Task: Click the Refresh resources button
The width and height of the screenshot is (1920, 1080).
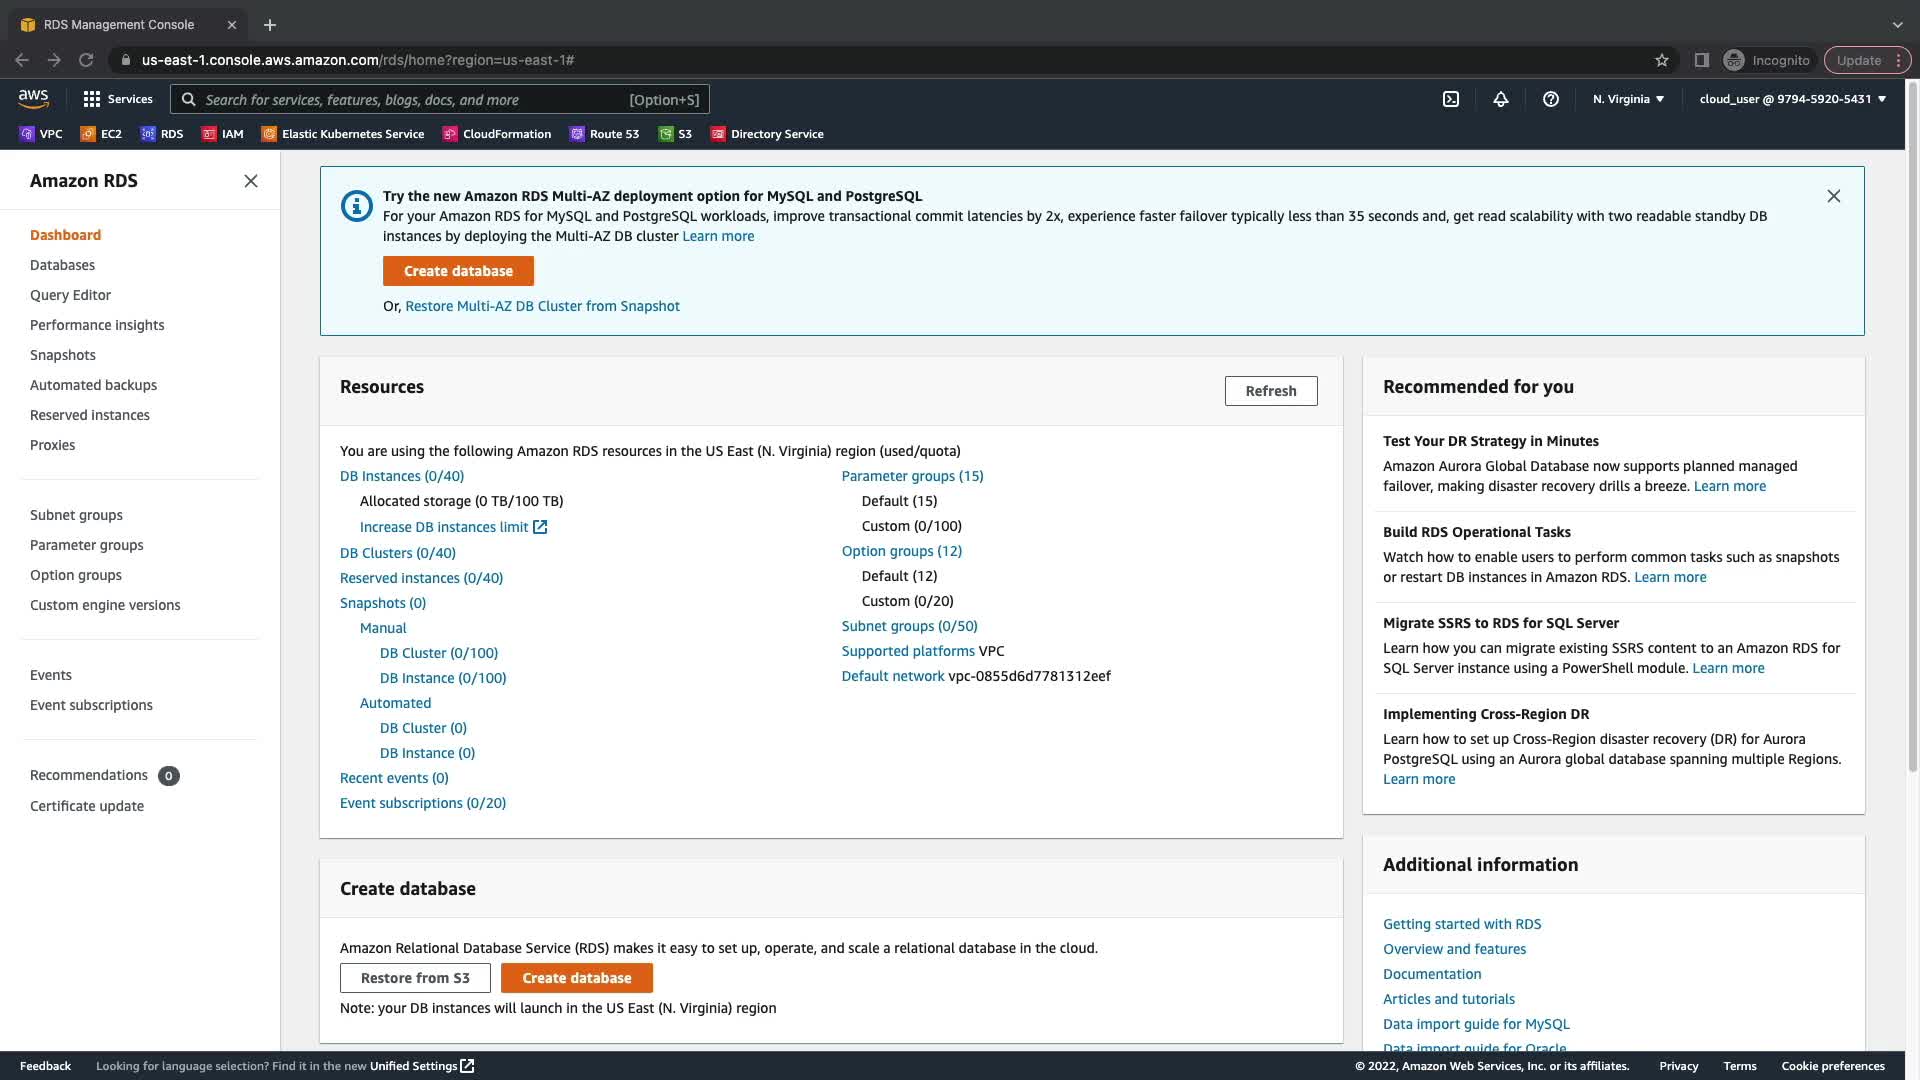Action: click(x=1270, y=391)
